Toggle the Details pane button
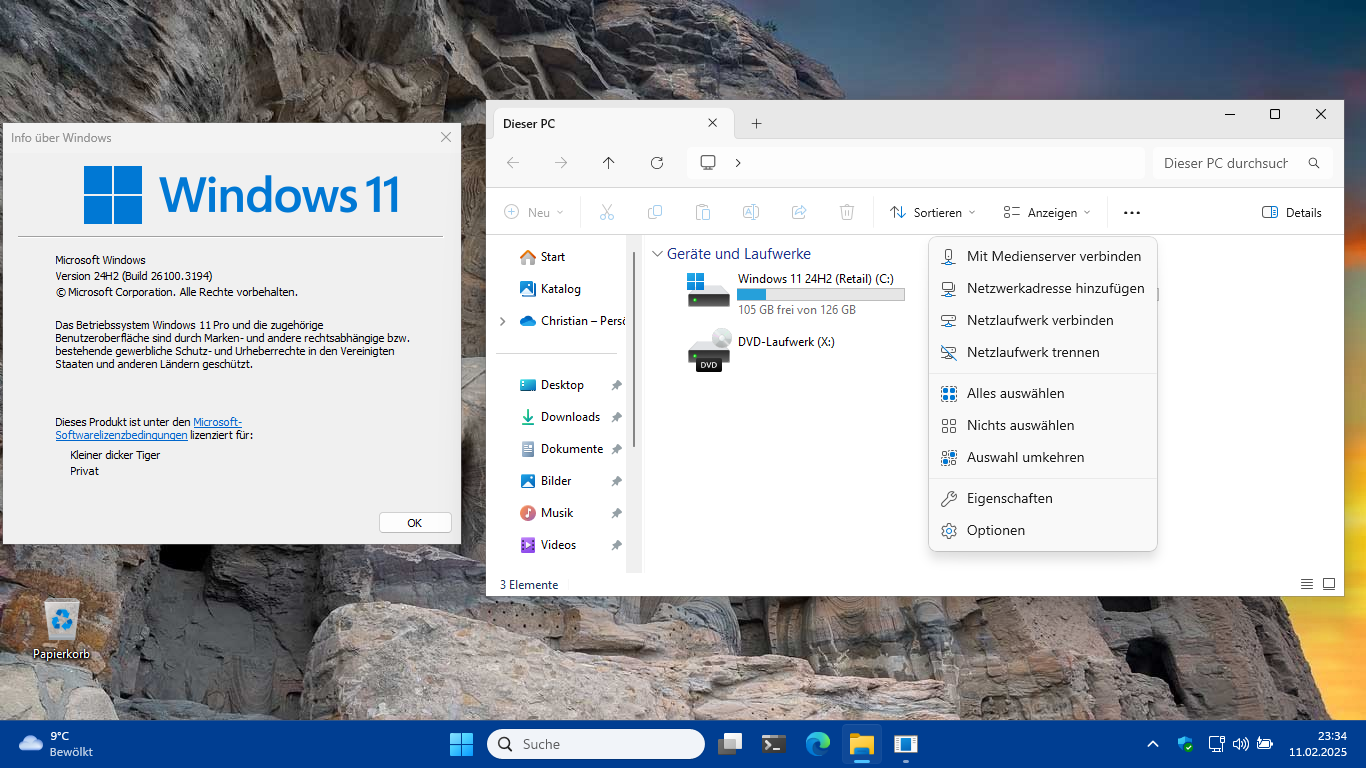This screenshot has width=1366, height=768. coord(1291,212)
